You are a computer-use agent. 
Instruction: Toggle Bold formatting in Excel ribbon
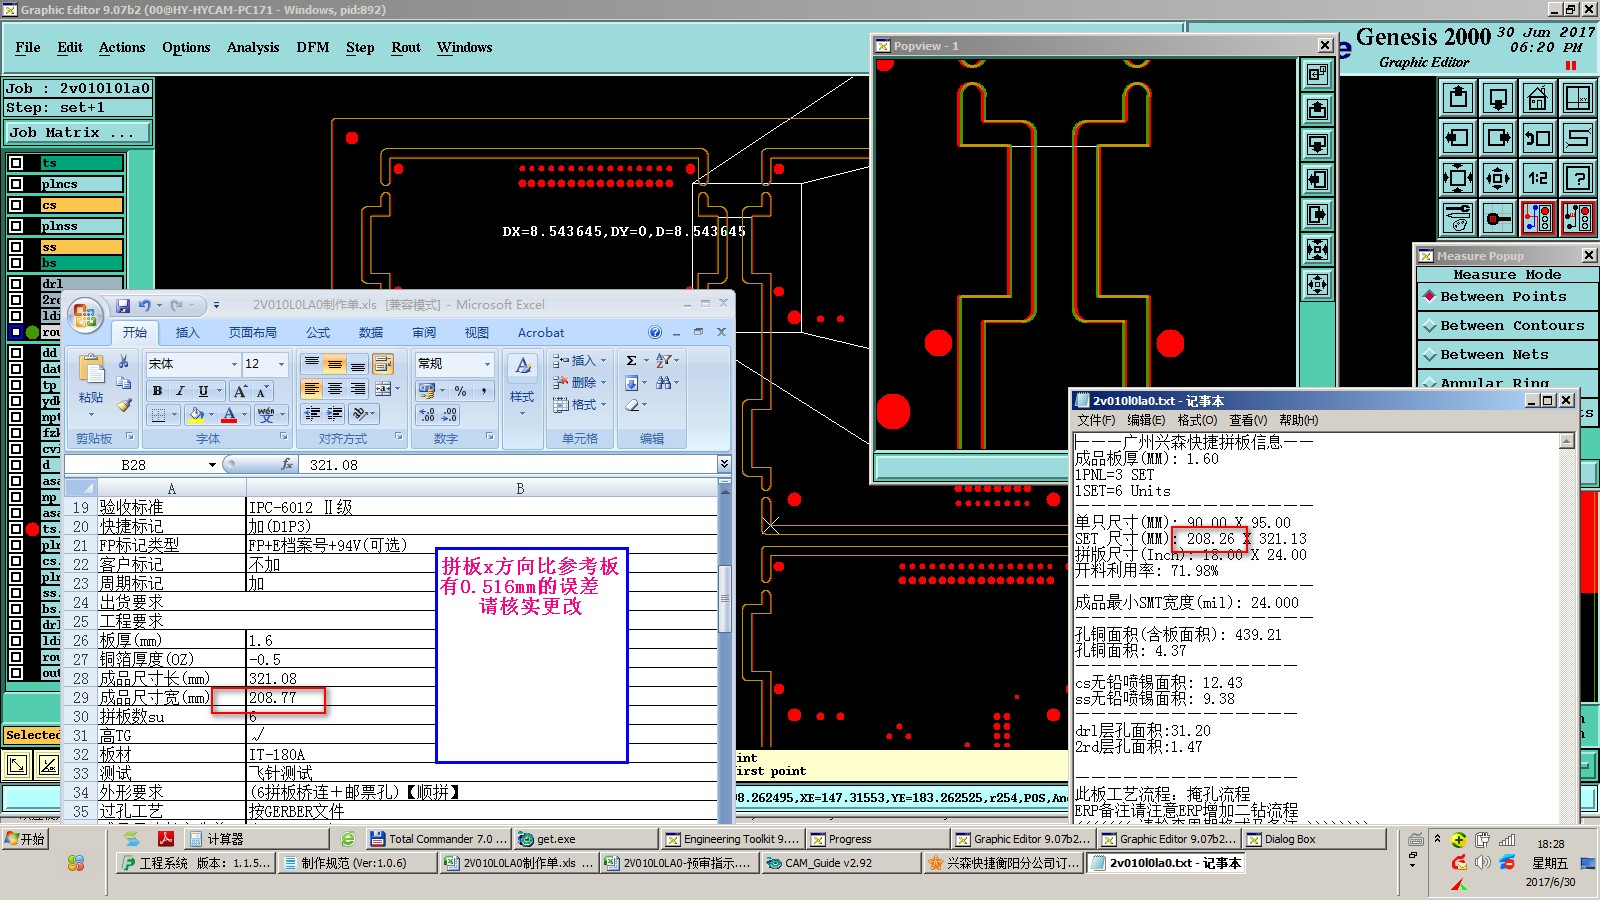157,391
